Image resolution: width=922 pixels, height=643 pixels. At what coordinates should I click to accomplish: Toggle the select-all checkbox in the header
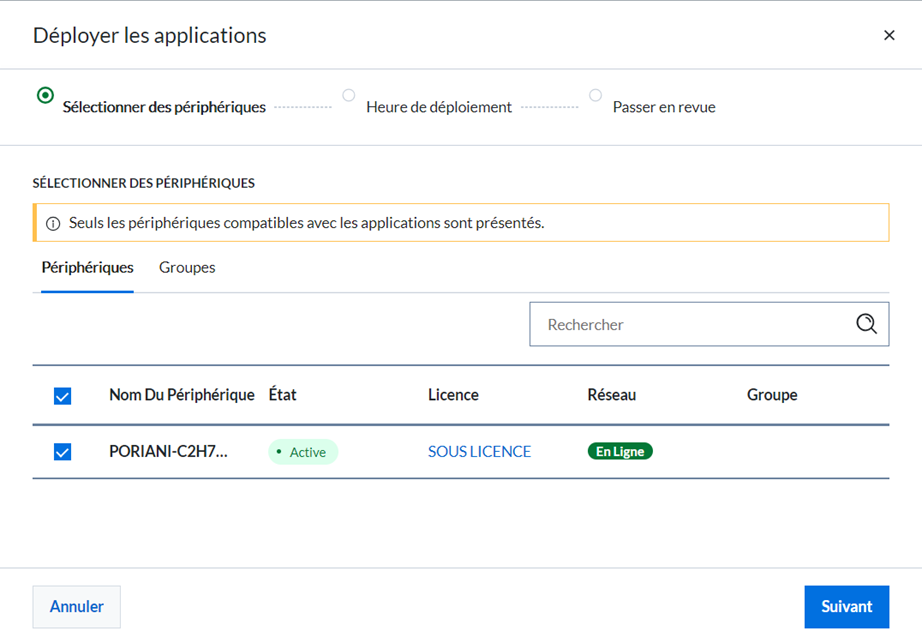(62, 396)
